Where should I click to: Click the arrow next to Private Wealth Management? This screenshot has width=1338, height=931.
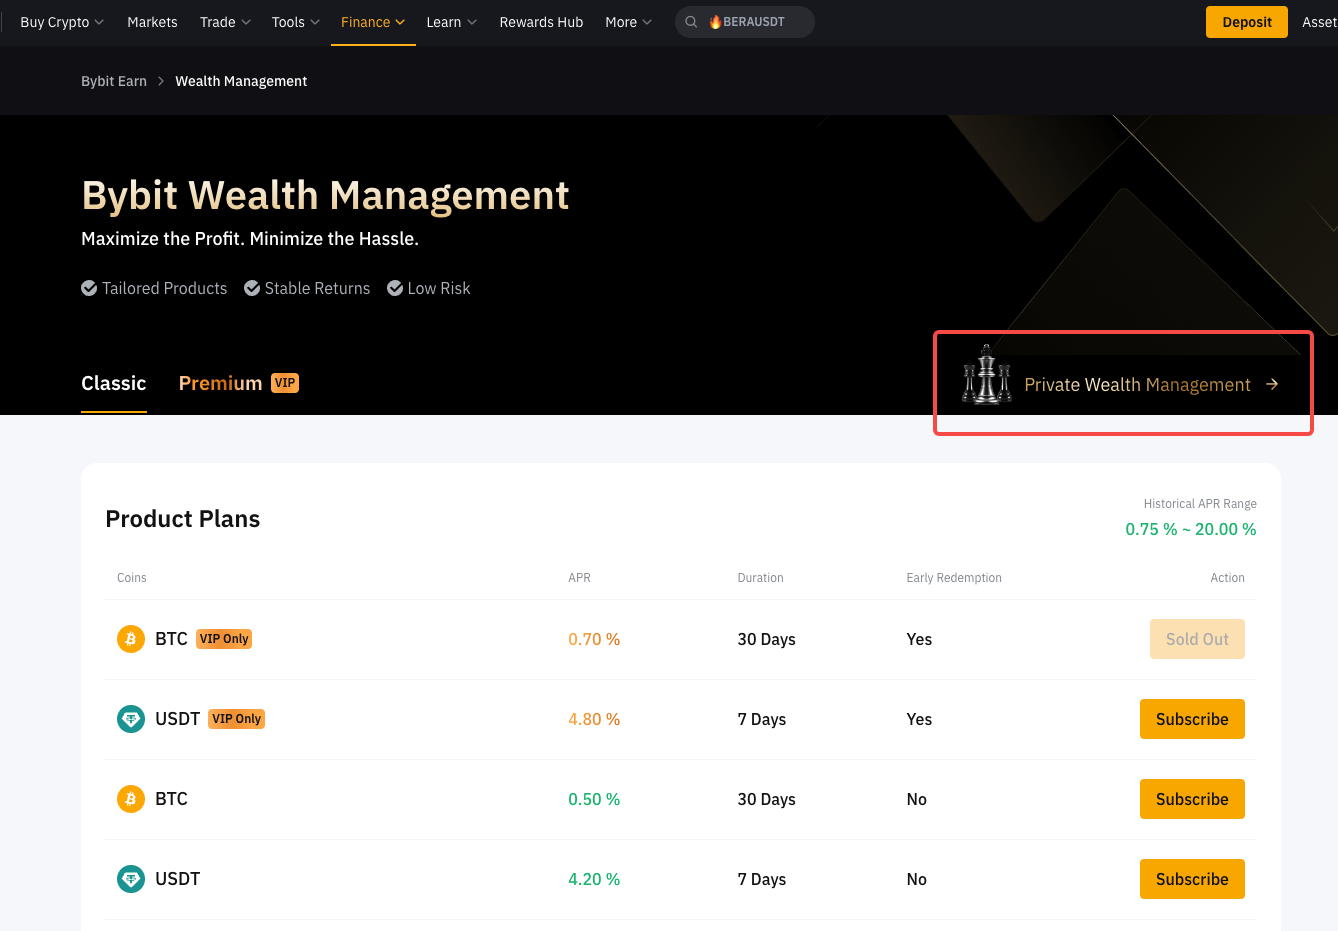(1272, 384)
